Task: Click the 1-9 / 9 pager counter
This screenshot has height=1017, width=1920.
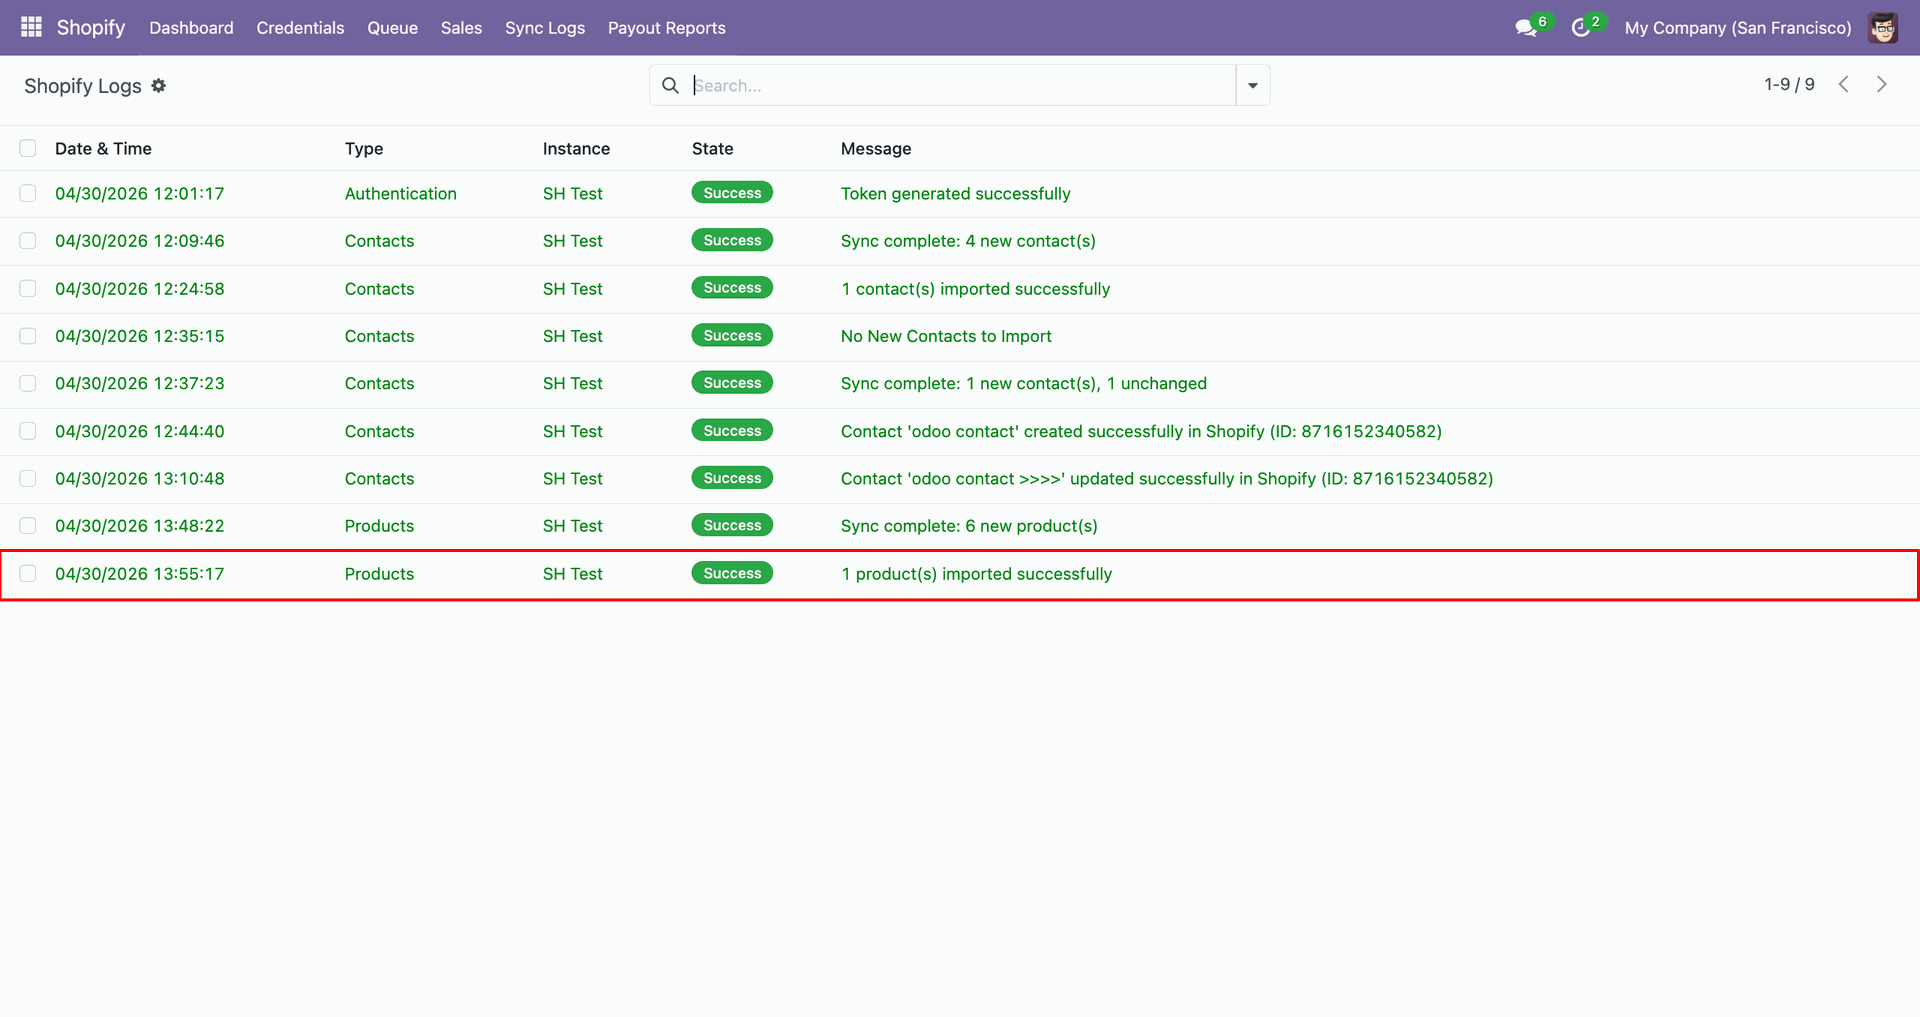Action: pos(1789,84)
